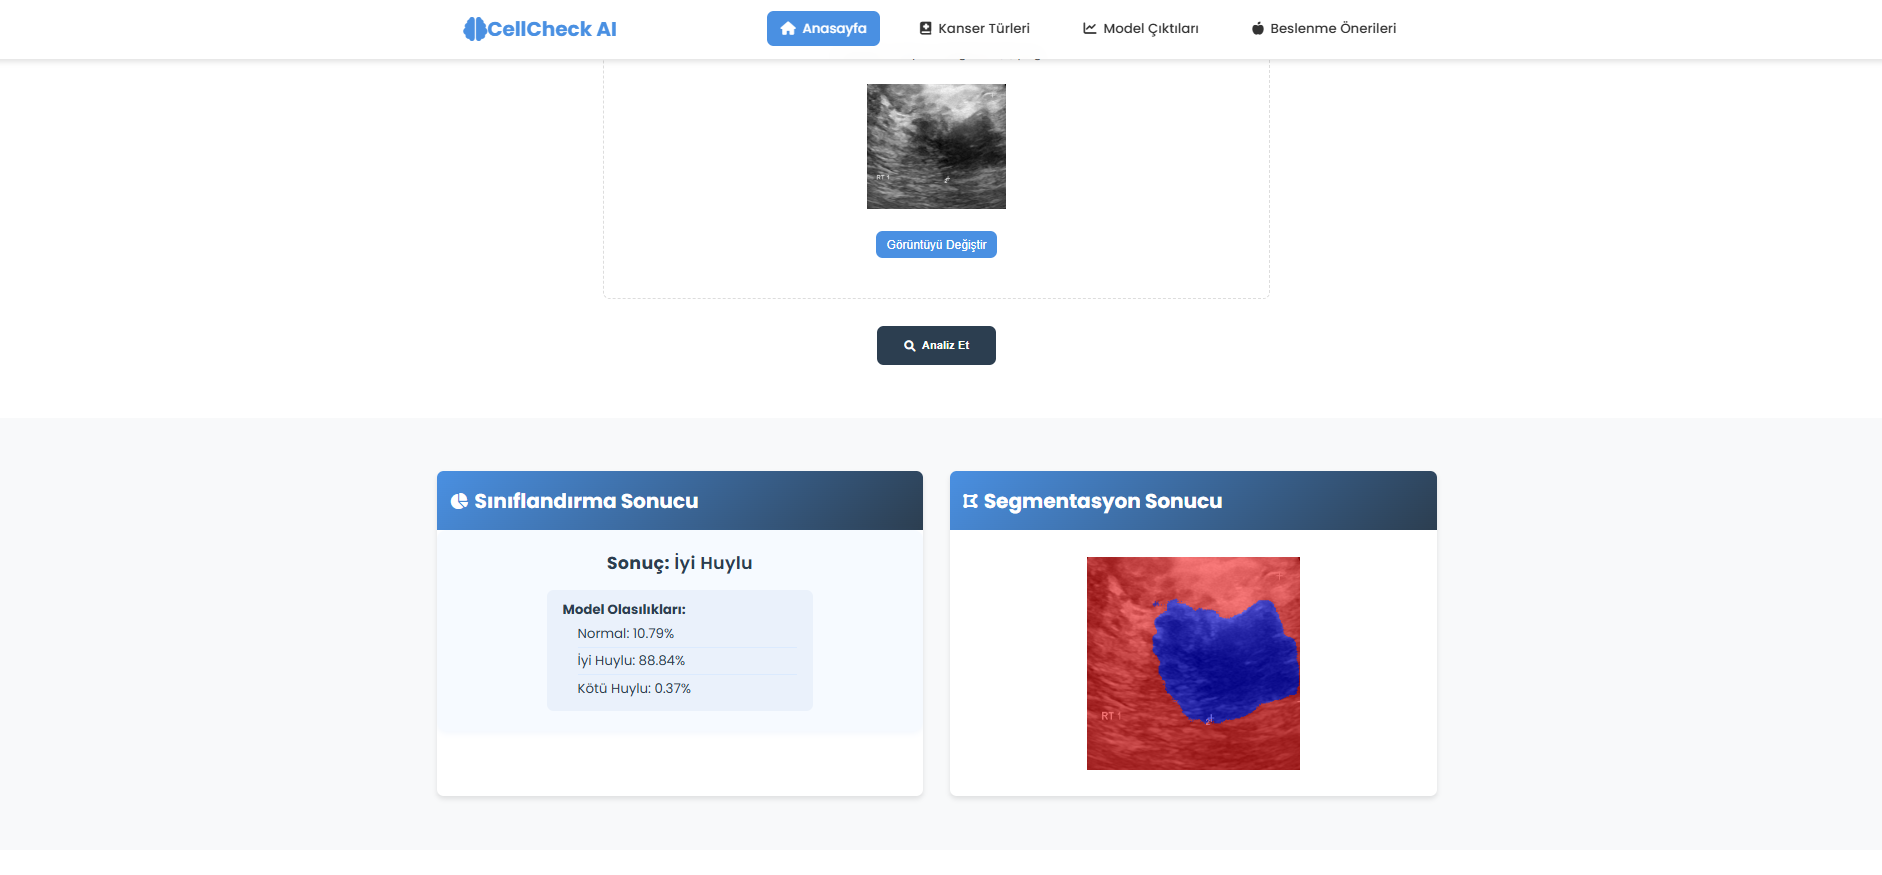Click the apple icon beside Beslenme Önerileri
The width and height of the screenshot is (1882, 875).
coord(1258,29)
